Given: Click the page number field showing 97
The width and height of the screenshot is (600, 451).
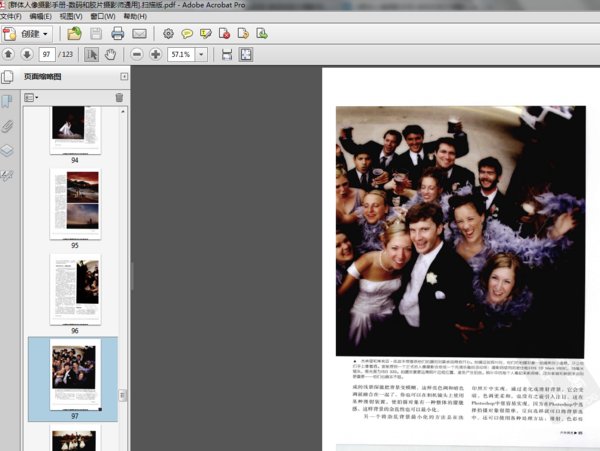Looking at the screenshot, I should click(47, 54).
